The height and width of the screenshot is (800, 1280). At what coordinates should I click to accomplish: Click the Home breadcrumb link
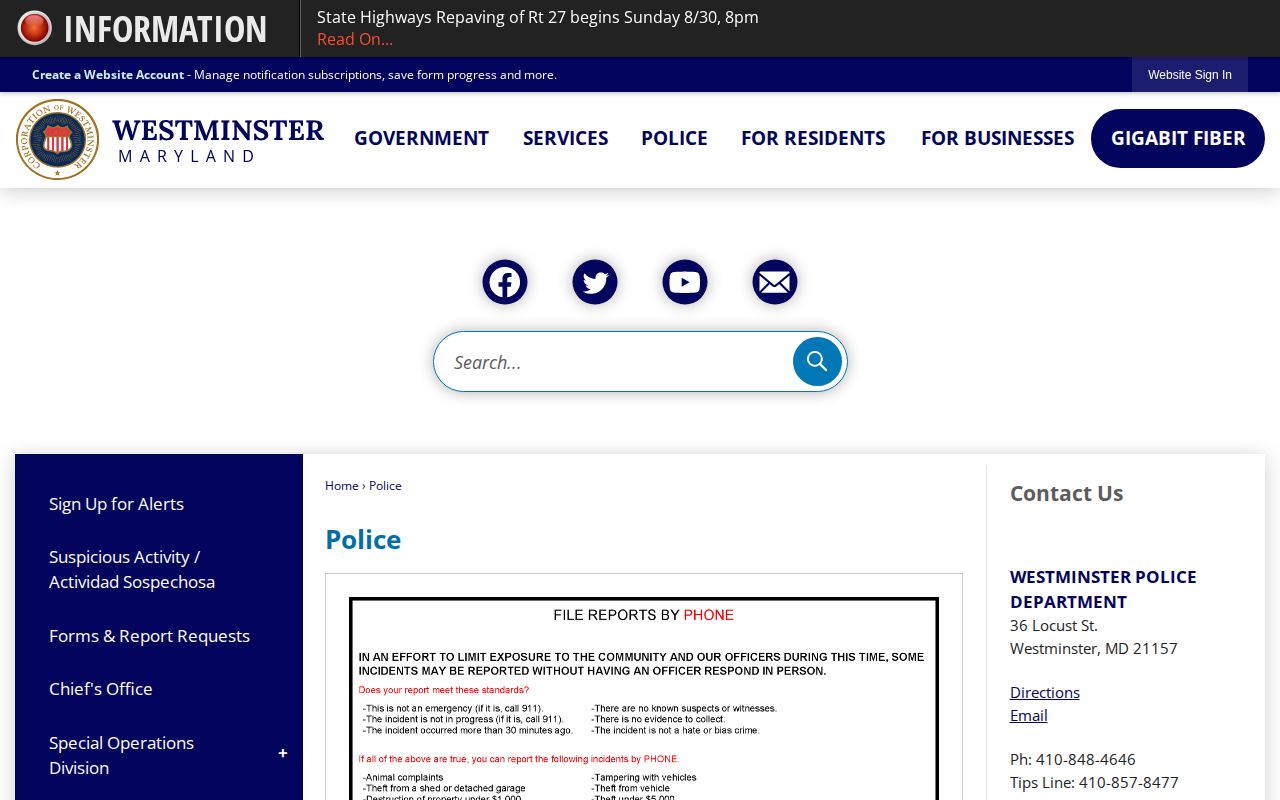(x=341, y=486)
